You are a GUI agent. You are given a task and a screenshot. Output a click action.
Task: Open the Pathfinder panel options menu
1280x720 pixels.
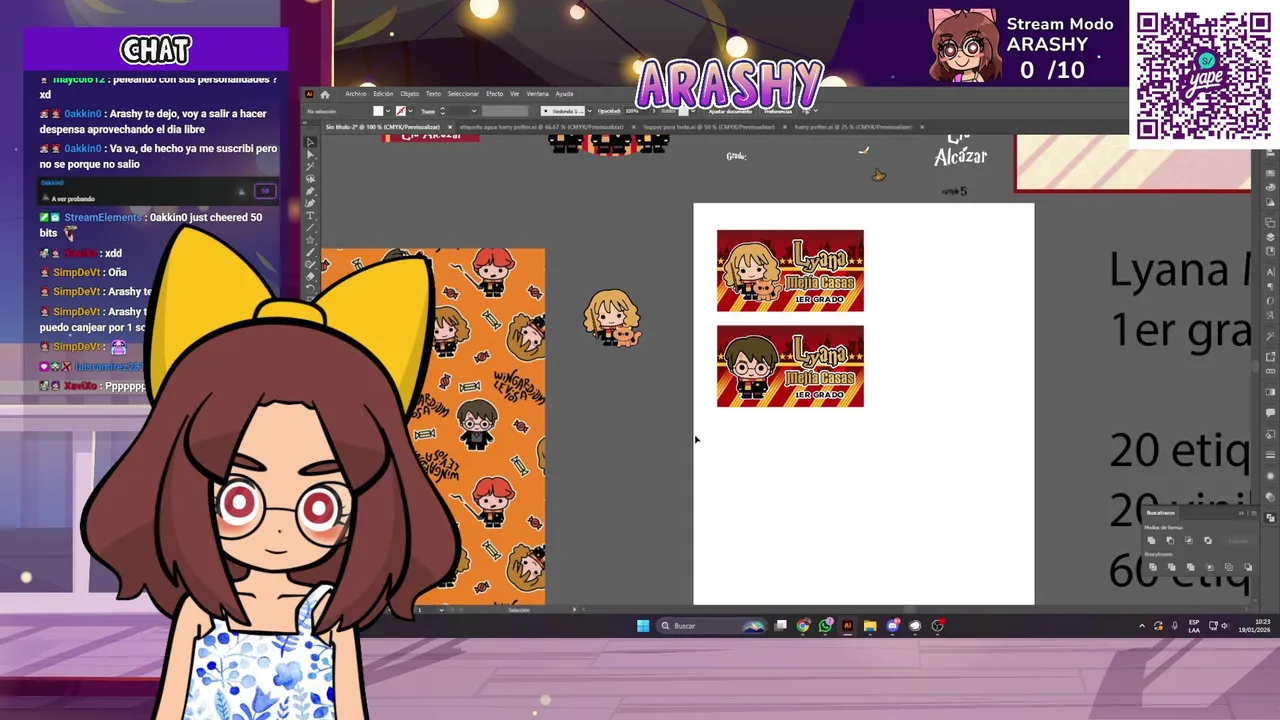1254,513
